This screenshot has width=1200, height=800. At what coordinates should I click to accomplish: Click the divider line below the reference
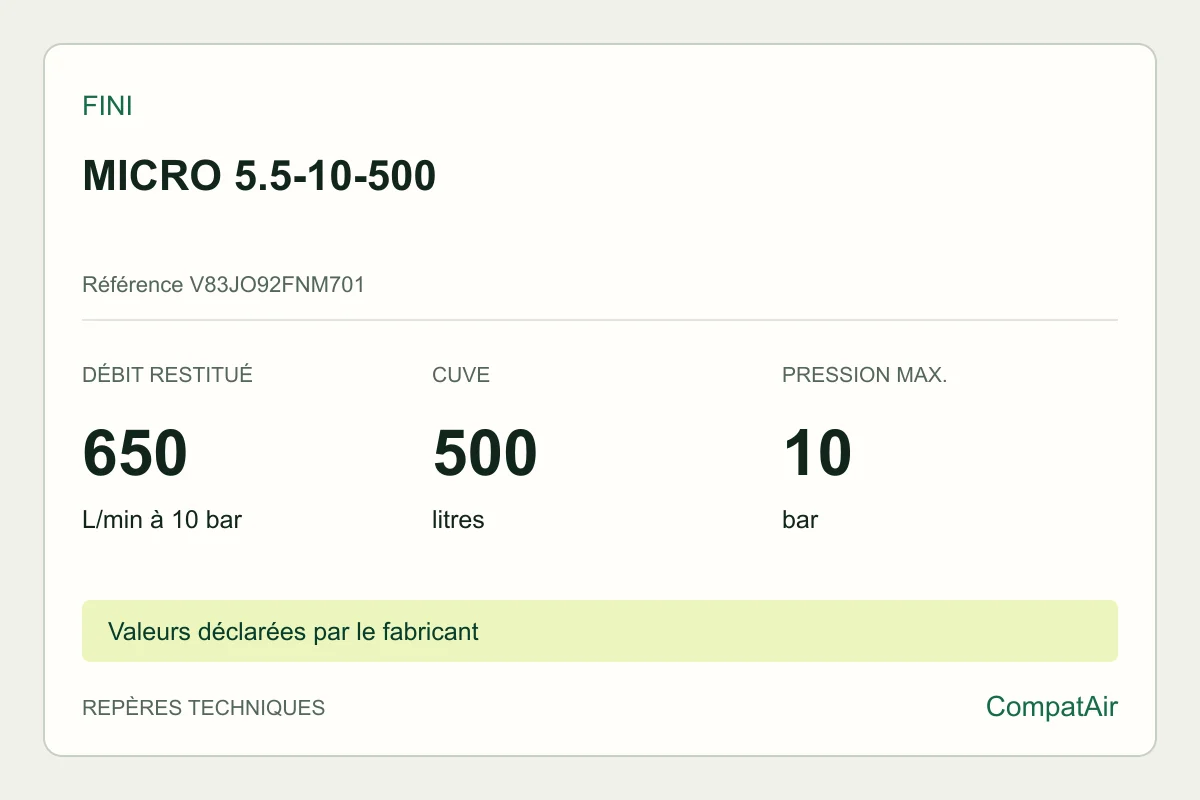tap(600, 320)
